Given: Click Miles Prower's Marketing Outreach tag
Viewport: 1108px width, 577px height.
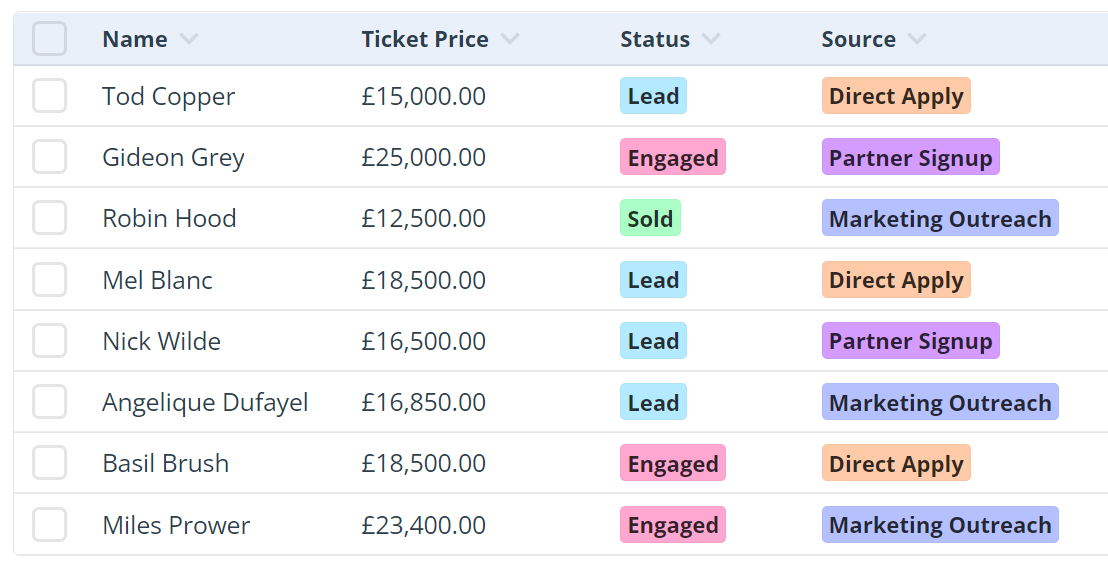Looking at the screenshot, I should (940, 525).
